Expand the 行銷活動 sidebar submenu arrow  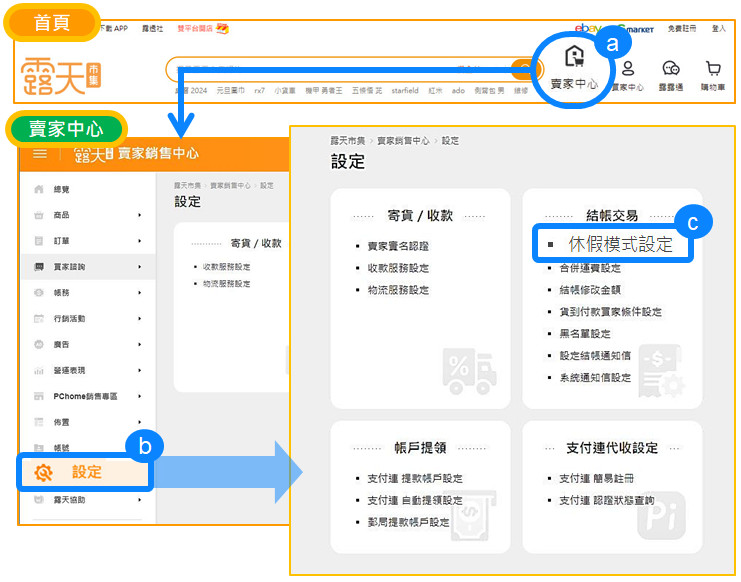pos(140,318)
